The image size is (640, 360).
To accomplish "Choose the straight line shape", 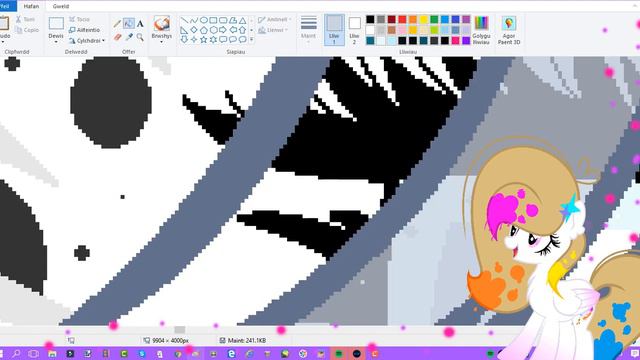I will pos(184,20).
